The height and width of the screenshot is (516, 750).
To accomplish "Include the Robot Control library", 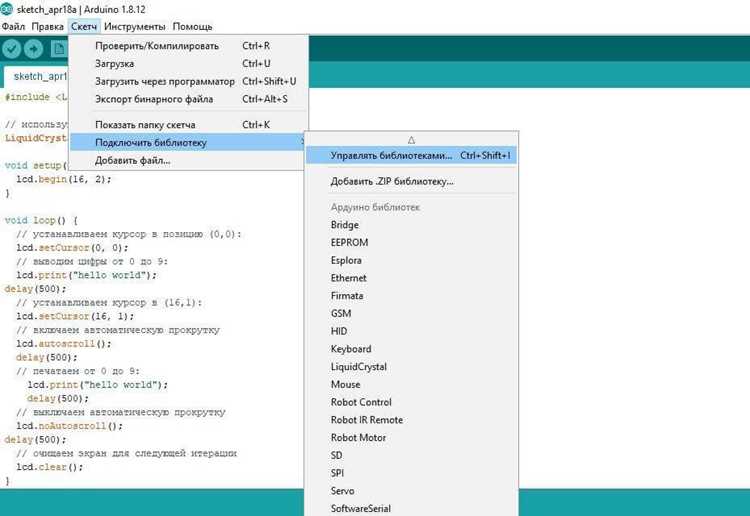I will point(411,402).
